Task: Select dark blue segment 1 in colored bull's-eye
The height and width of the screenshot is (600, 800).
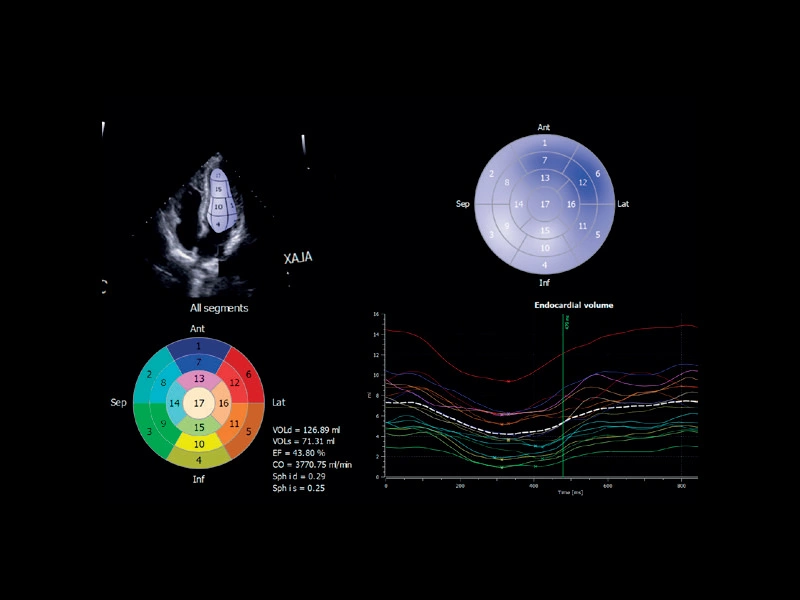Action: (199, 346)
